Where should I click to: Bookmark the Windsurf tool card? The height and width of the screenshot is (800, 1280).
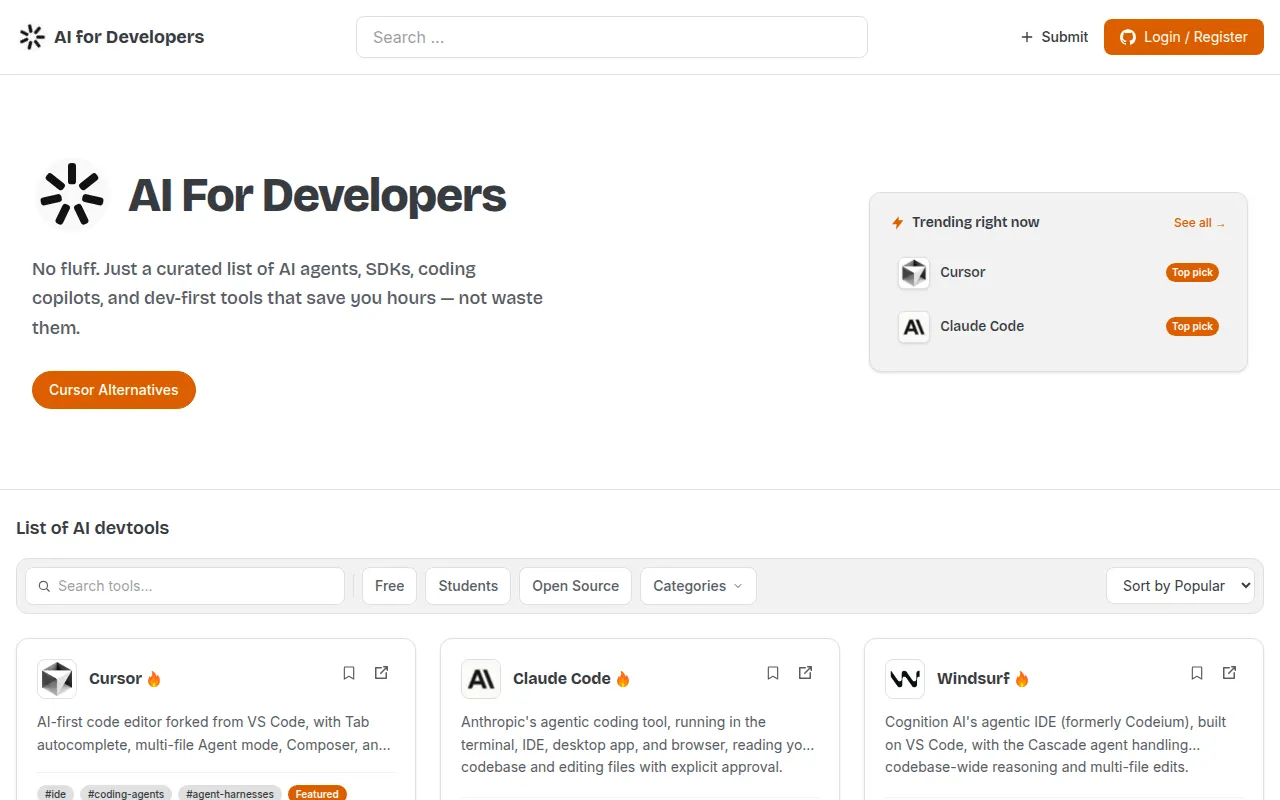click(x=1197, y=673)
